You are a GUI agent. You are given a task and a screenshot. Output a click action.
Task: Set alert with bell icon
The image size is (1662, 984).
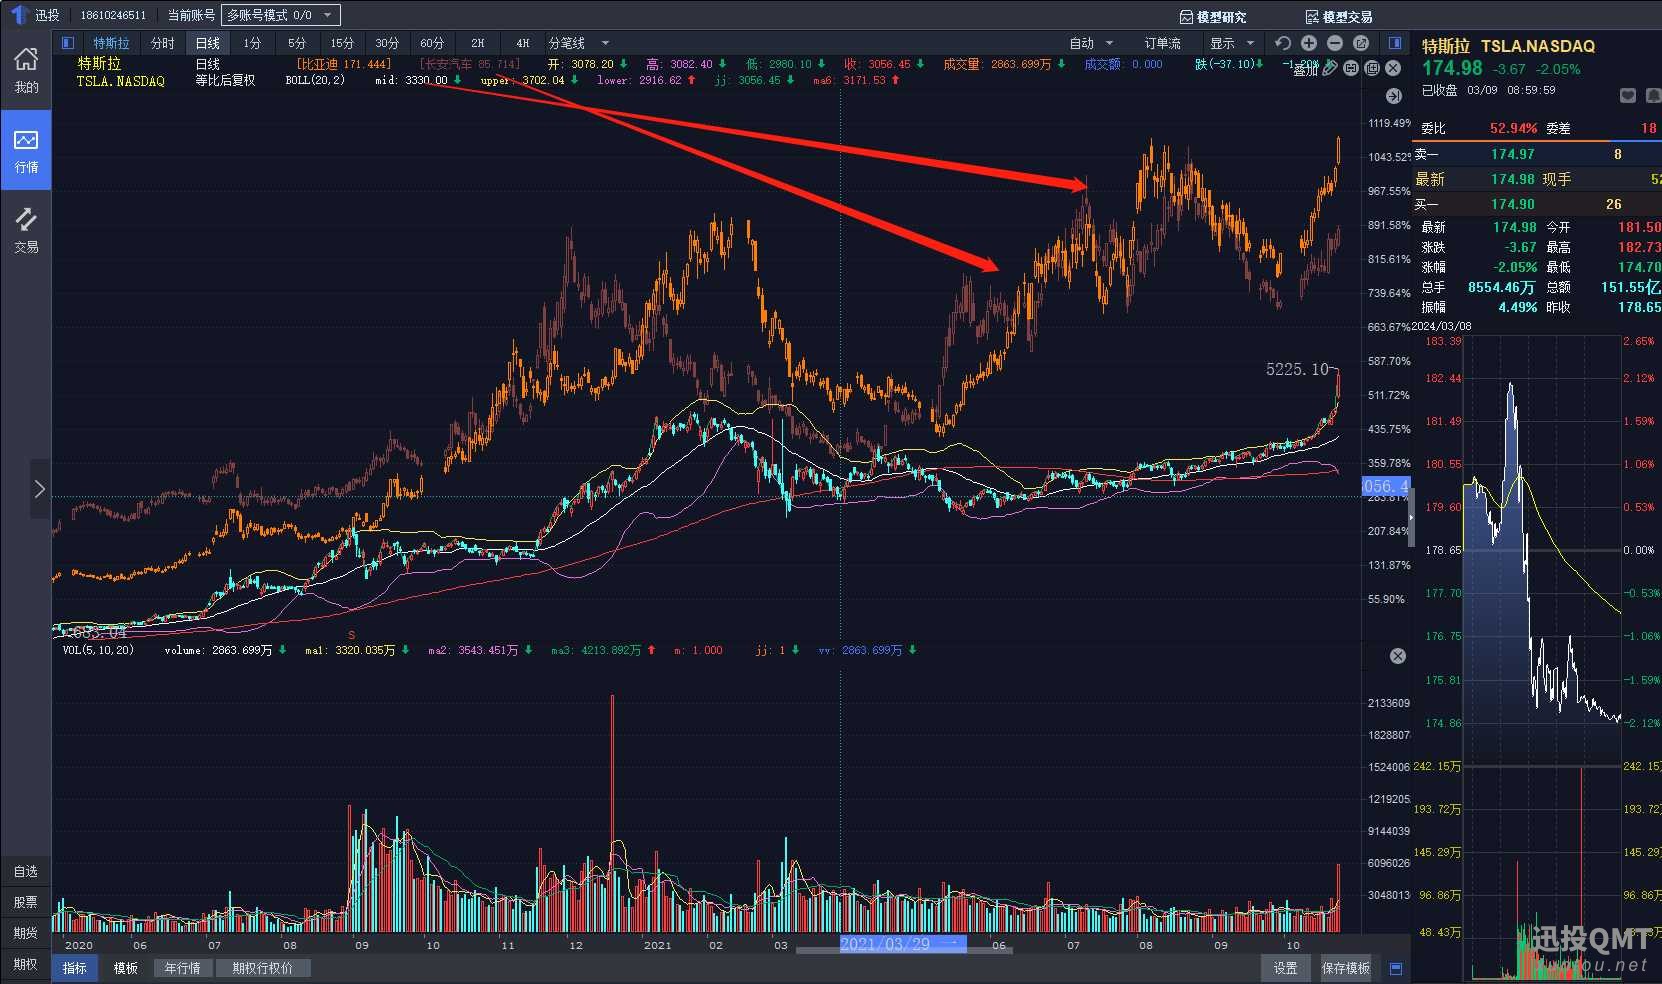[x=1654, y=95]
